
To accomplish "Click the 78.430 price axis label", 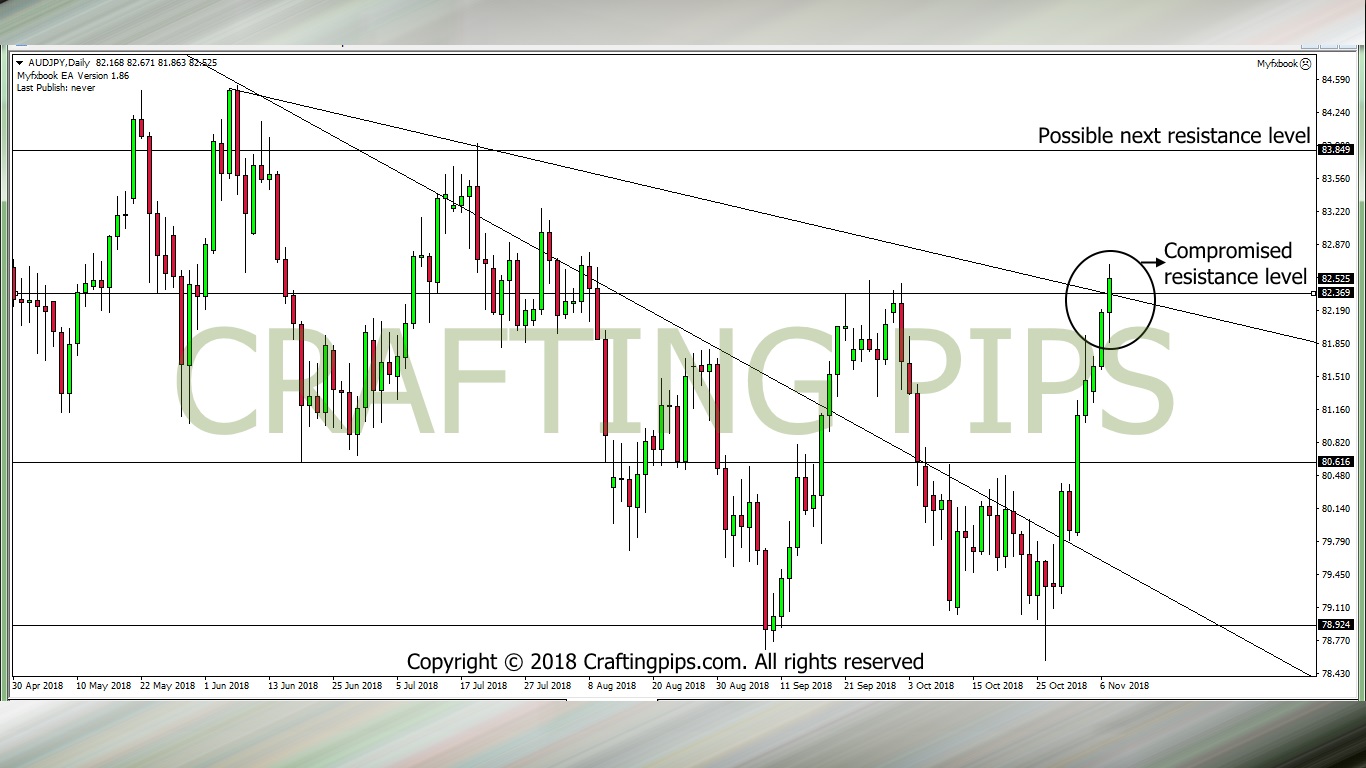I will [1336, 674].
